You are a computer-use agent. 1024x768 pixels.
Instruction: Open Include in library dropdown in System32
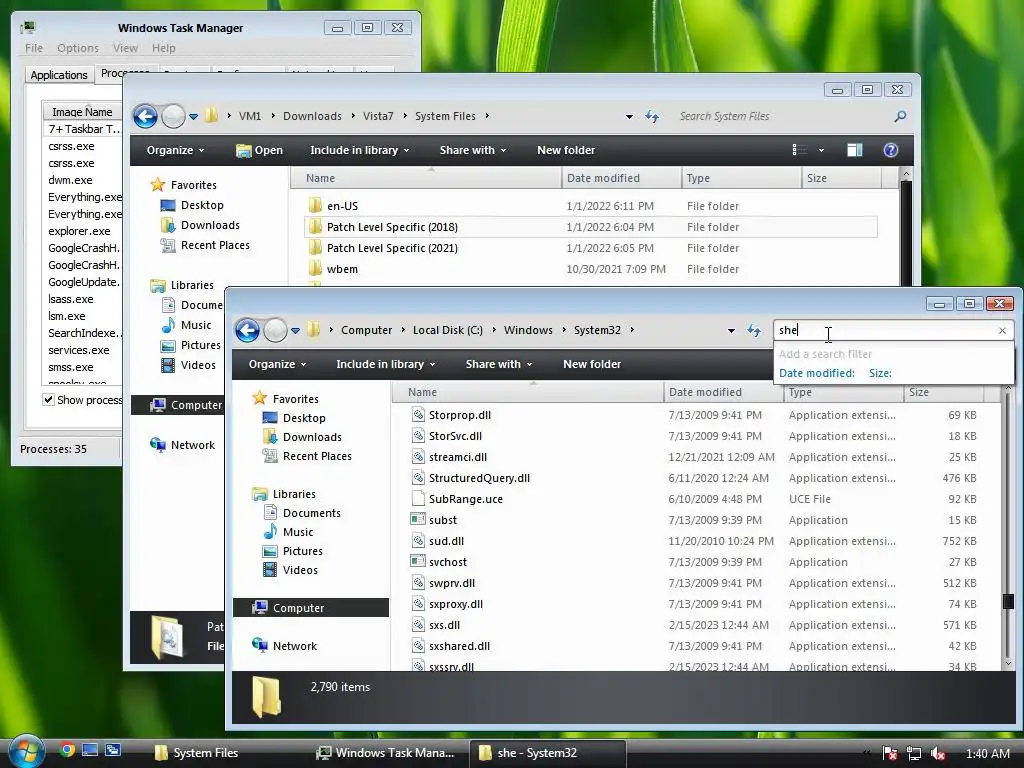click(x=385, y=364)
